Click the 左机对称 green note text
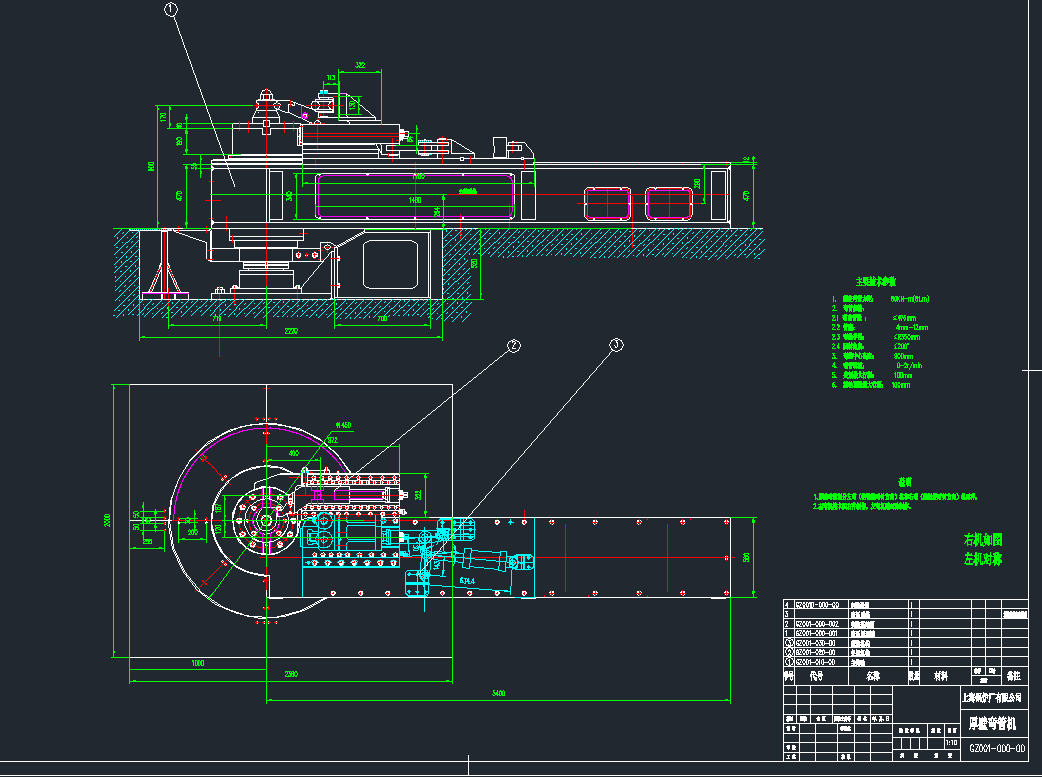The image size is (1042, 777). pos(982,558)
